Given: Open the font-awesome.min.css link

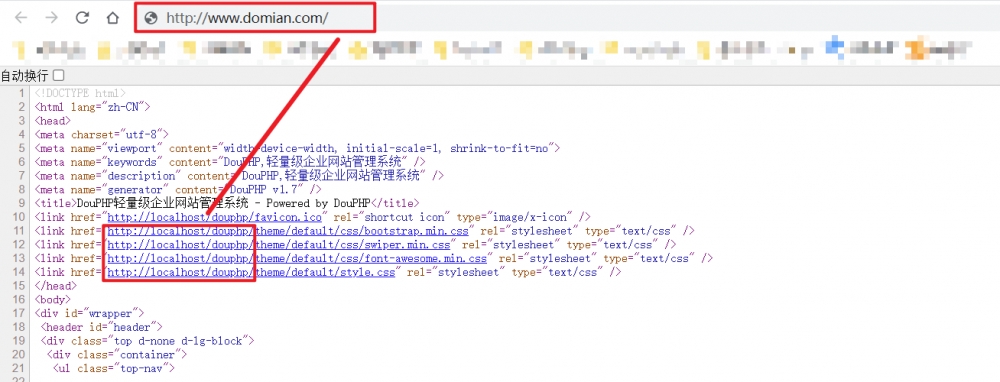Looking at the screenshot, I should point(297,258).
